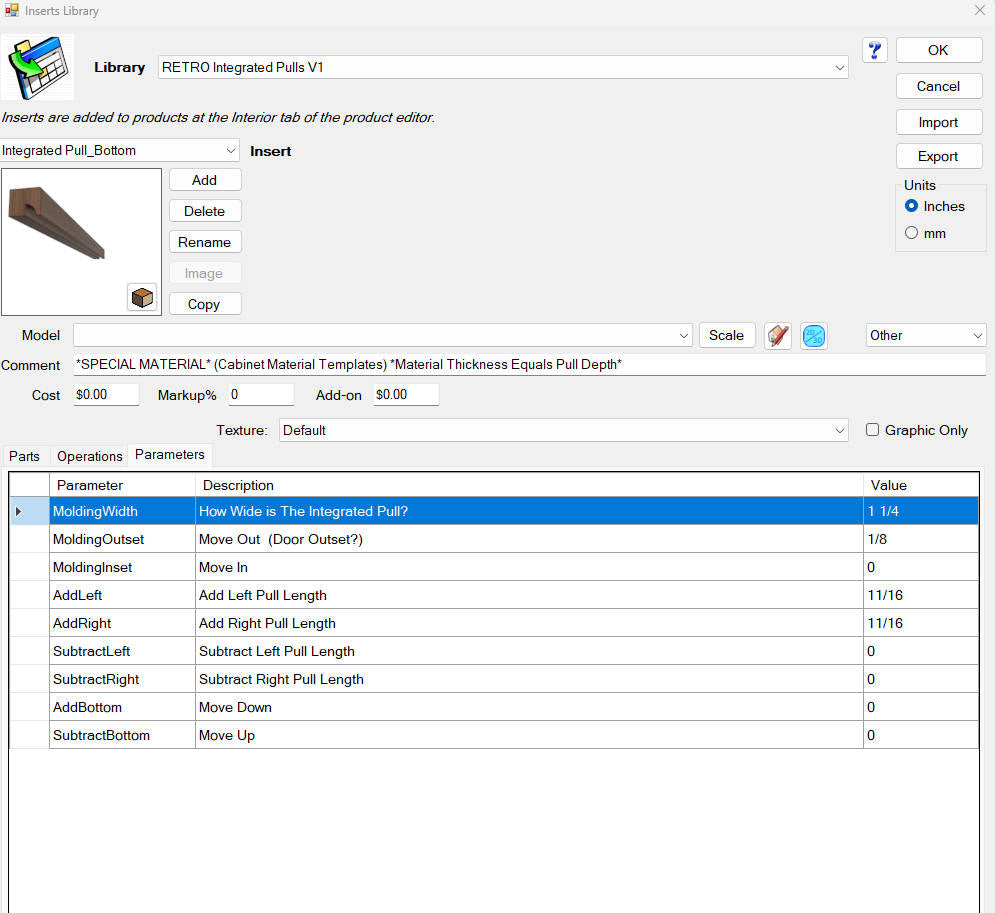The width and height of the screenshot is (995, 913).
Task: Click the Scale button
Action: pyautogui.click(x=727, y=335)
